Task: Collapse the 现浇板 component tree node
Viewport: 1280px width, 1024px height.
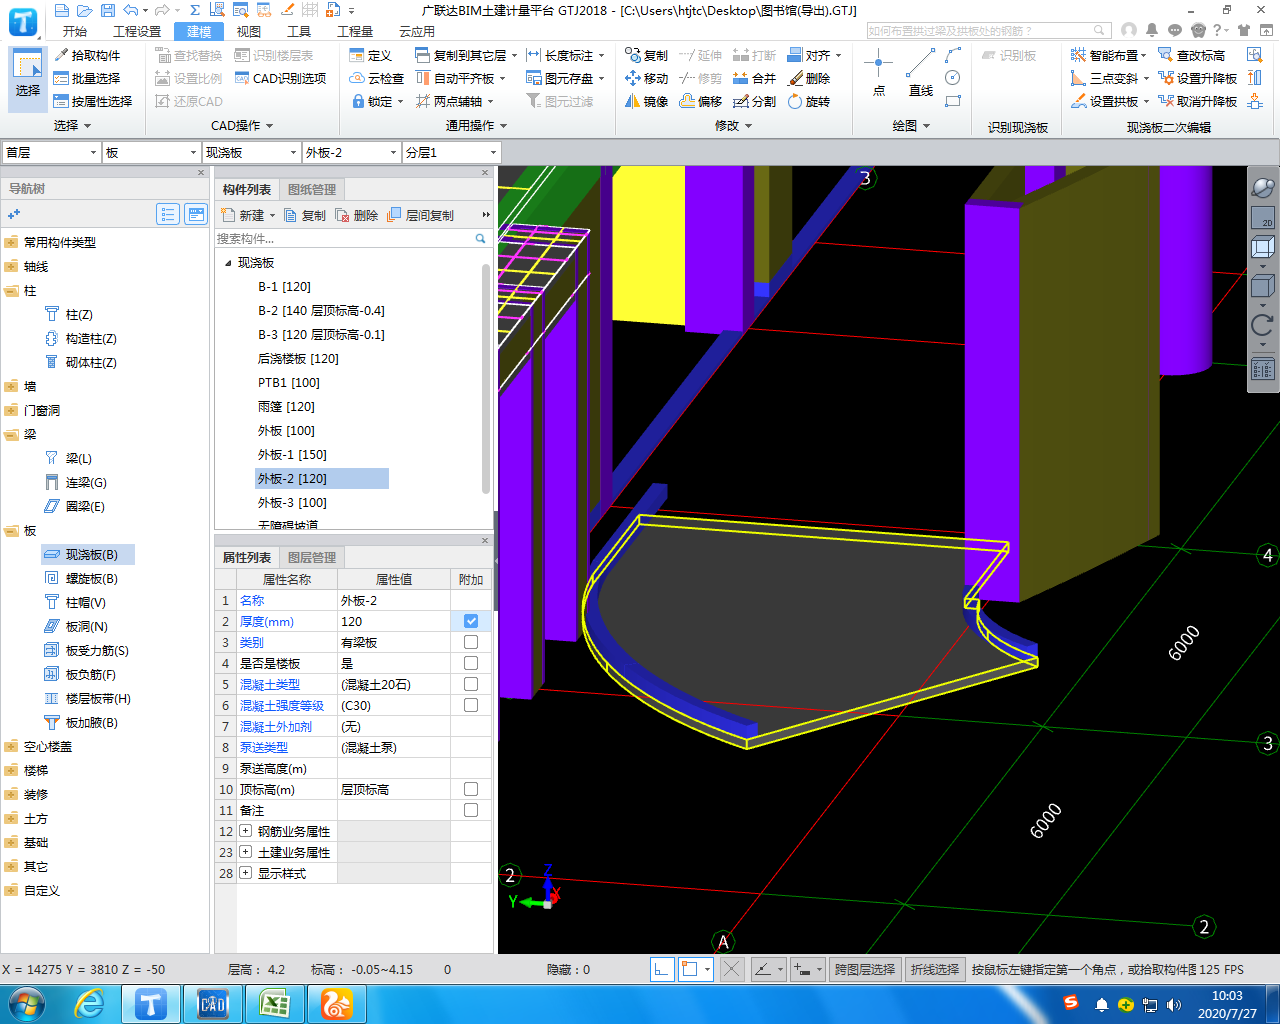Action: click(228, 263)
